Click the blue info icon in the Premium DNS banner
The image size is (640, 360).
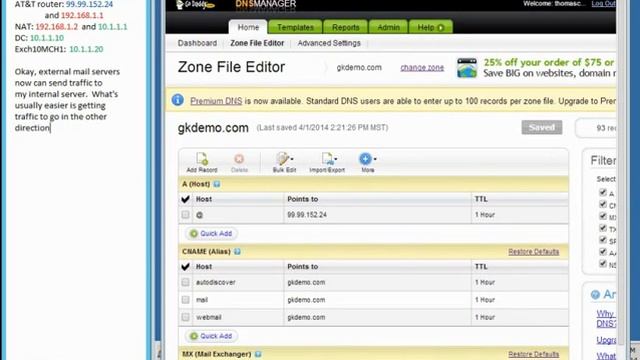178,100
